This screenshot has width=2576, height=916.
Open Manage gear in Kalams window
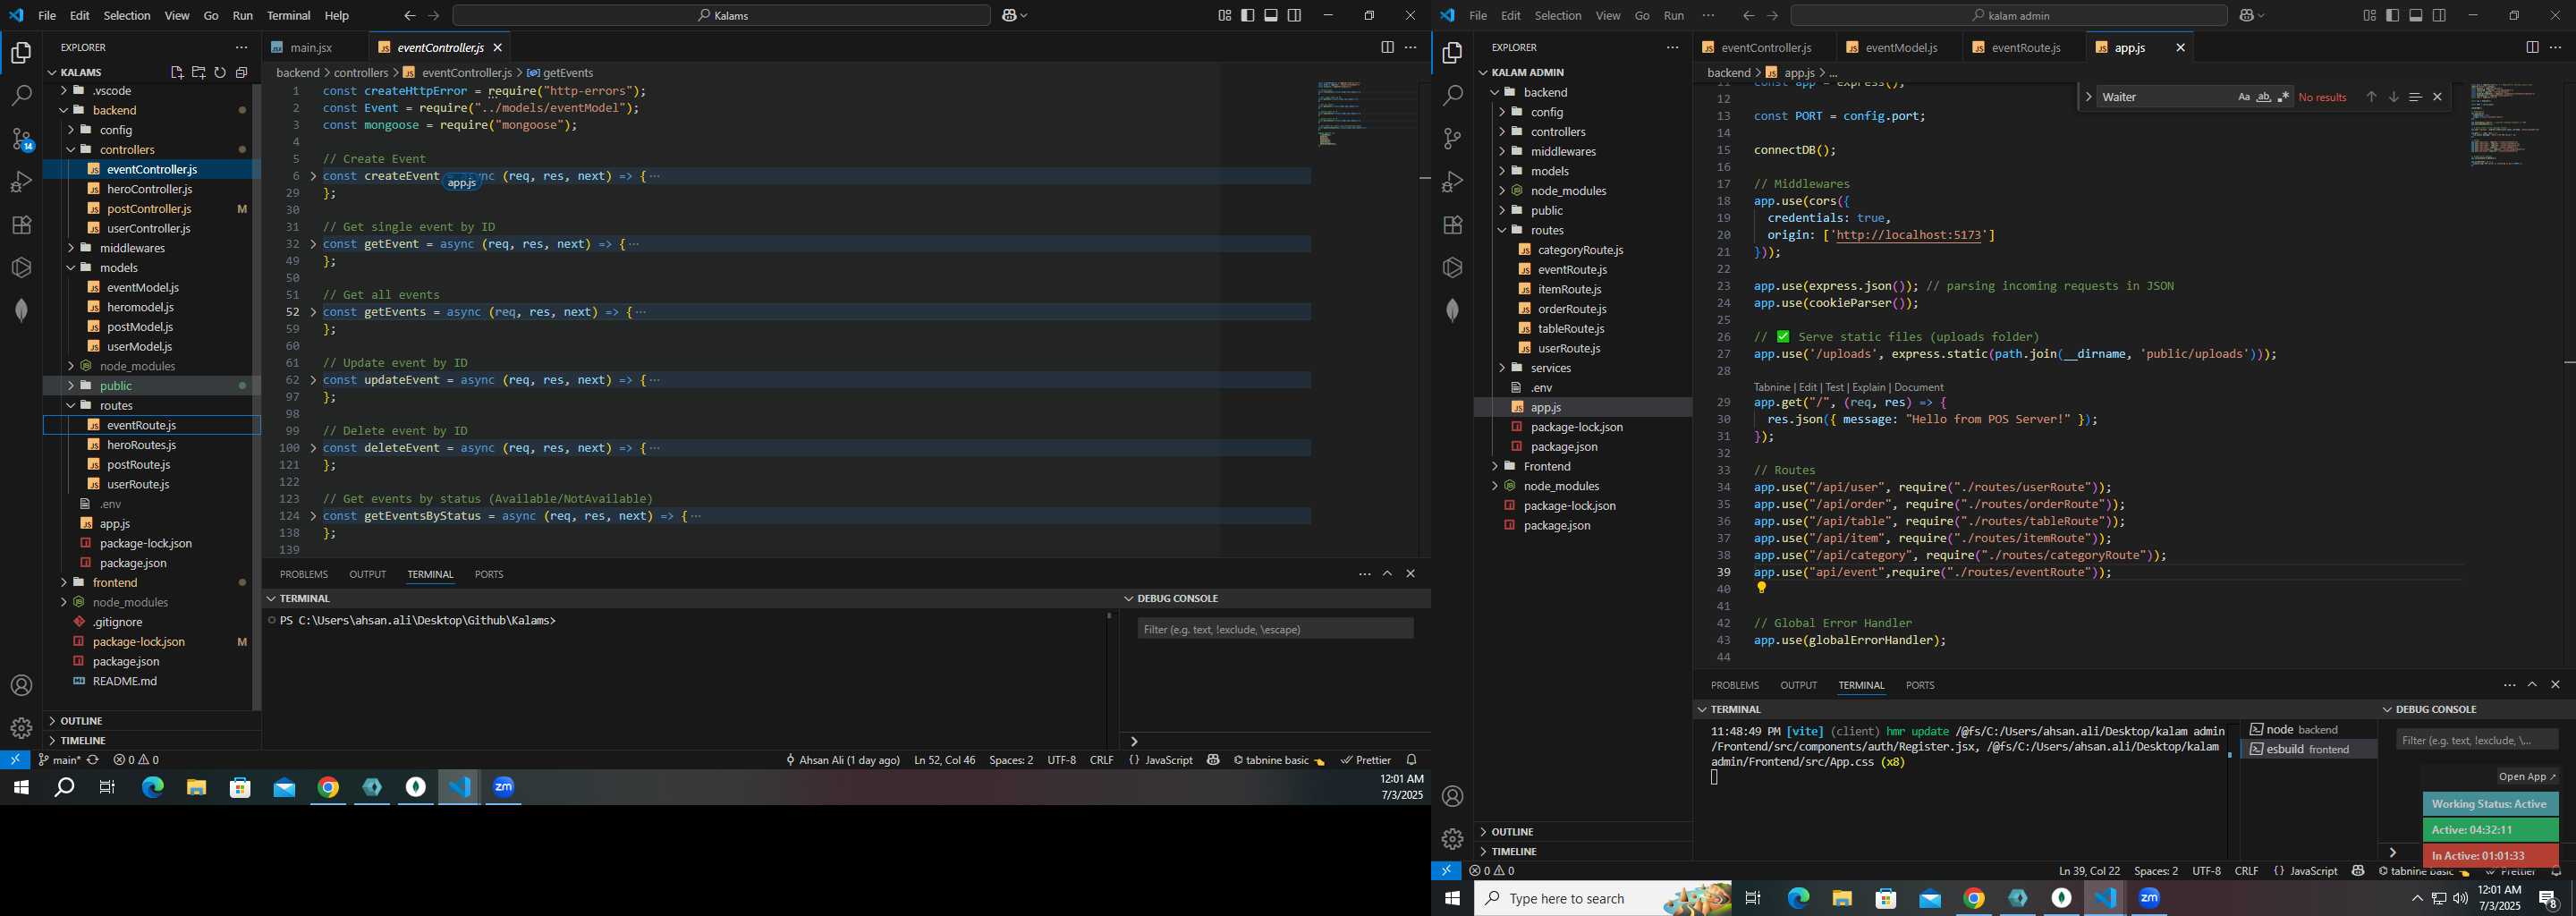coord(21,728)
